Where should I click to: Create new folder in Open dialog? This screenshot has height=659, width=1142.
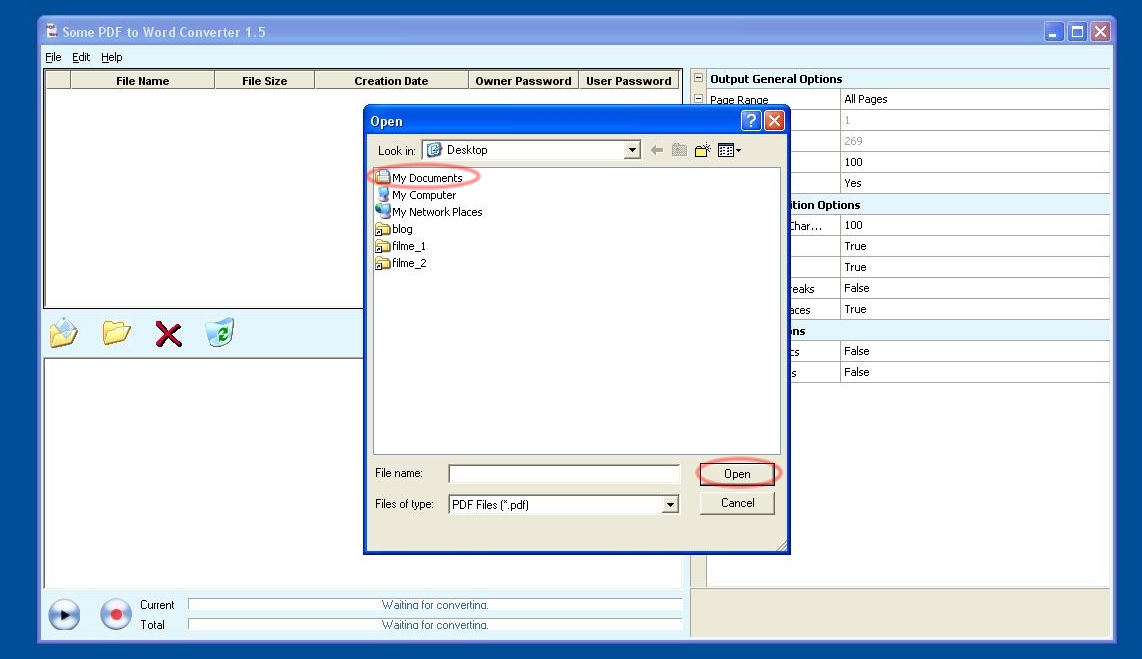tap(703, 150)
